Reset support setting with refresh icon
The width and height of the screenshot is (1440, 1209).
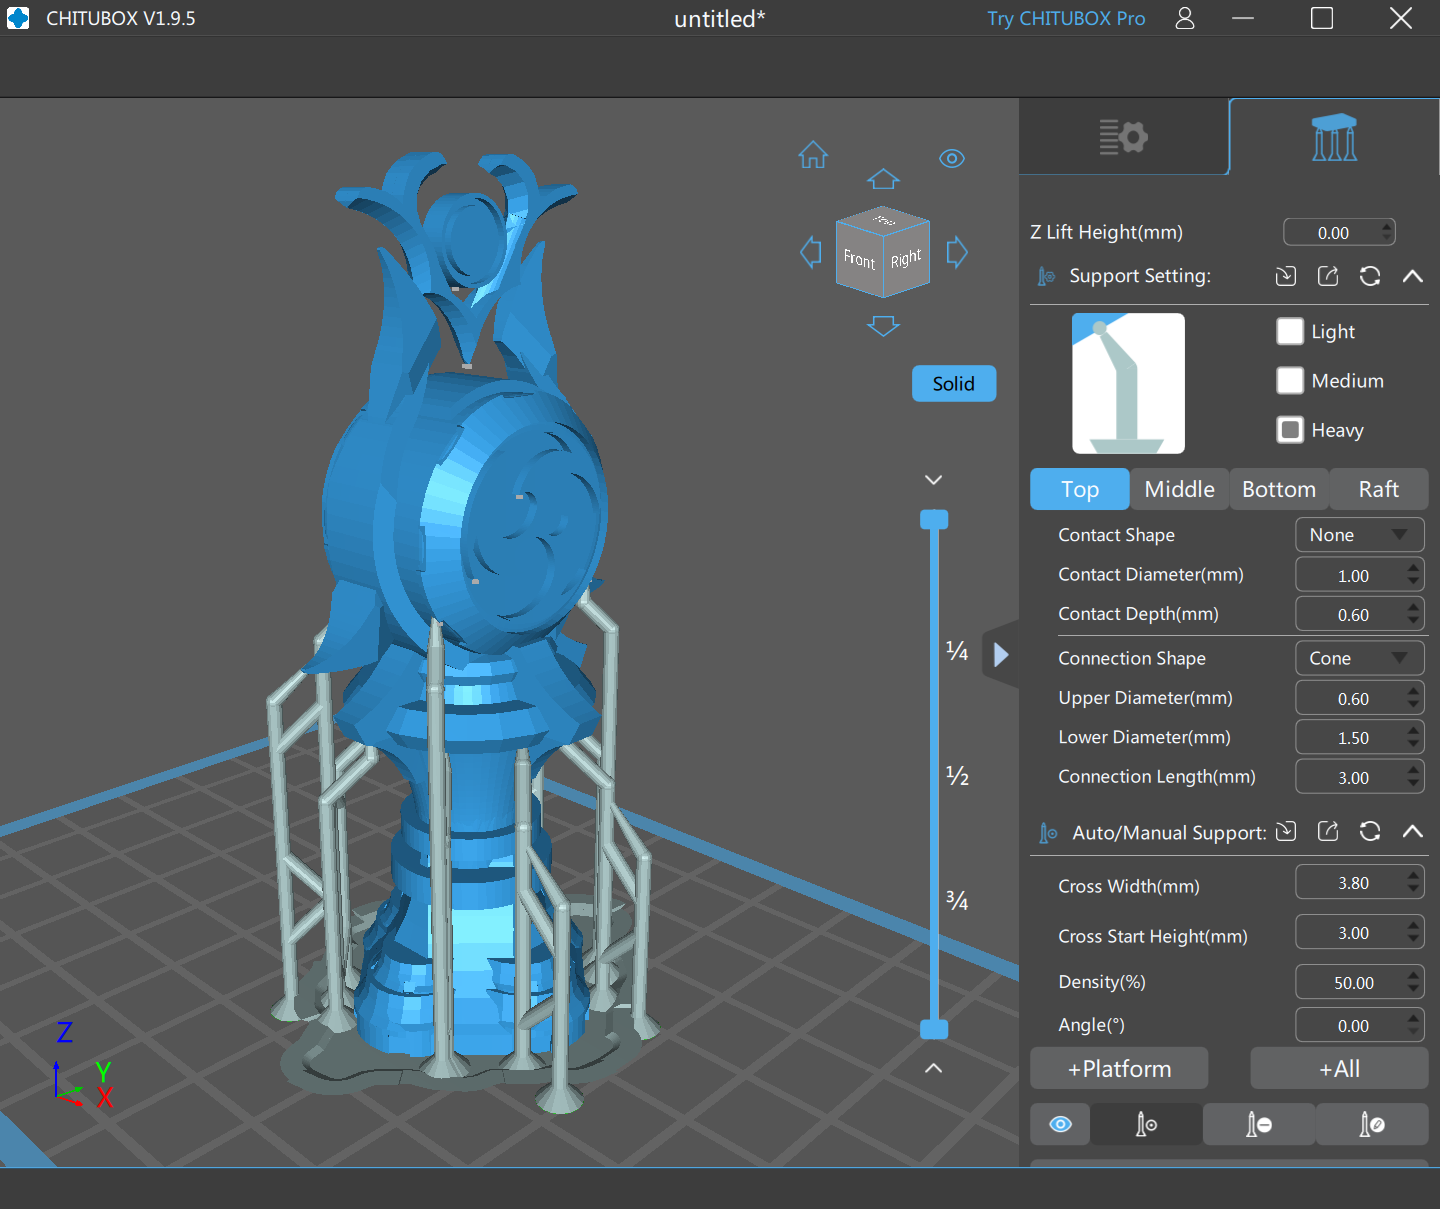[1370, 276]
